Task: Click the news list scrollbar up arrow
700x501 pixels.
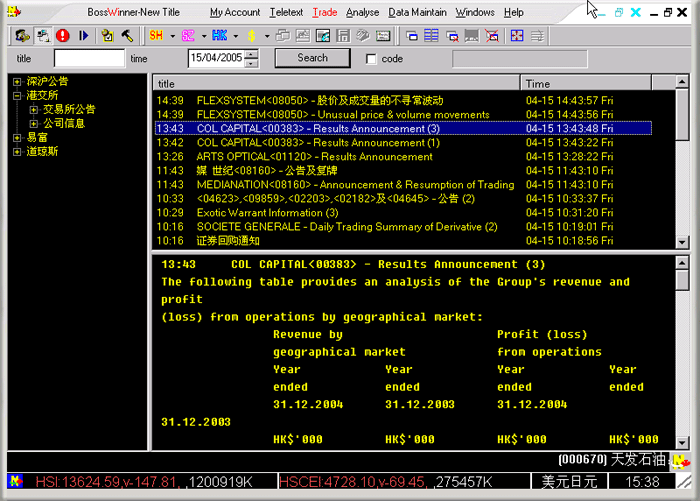Action: point(682,82)
